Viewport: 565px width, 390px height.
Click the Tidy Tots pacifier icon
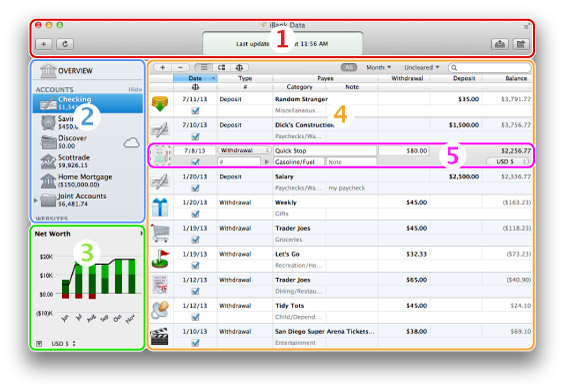click(x=160, y=310)
